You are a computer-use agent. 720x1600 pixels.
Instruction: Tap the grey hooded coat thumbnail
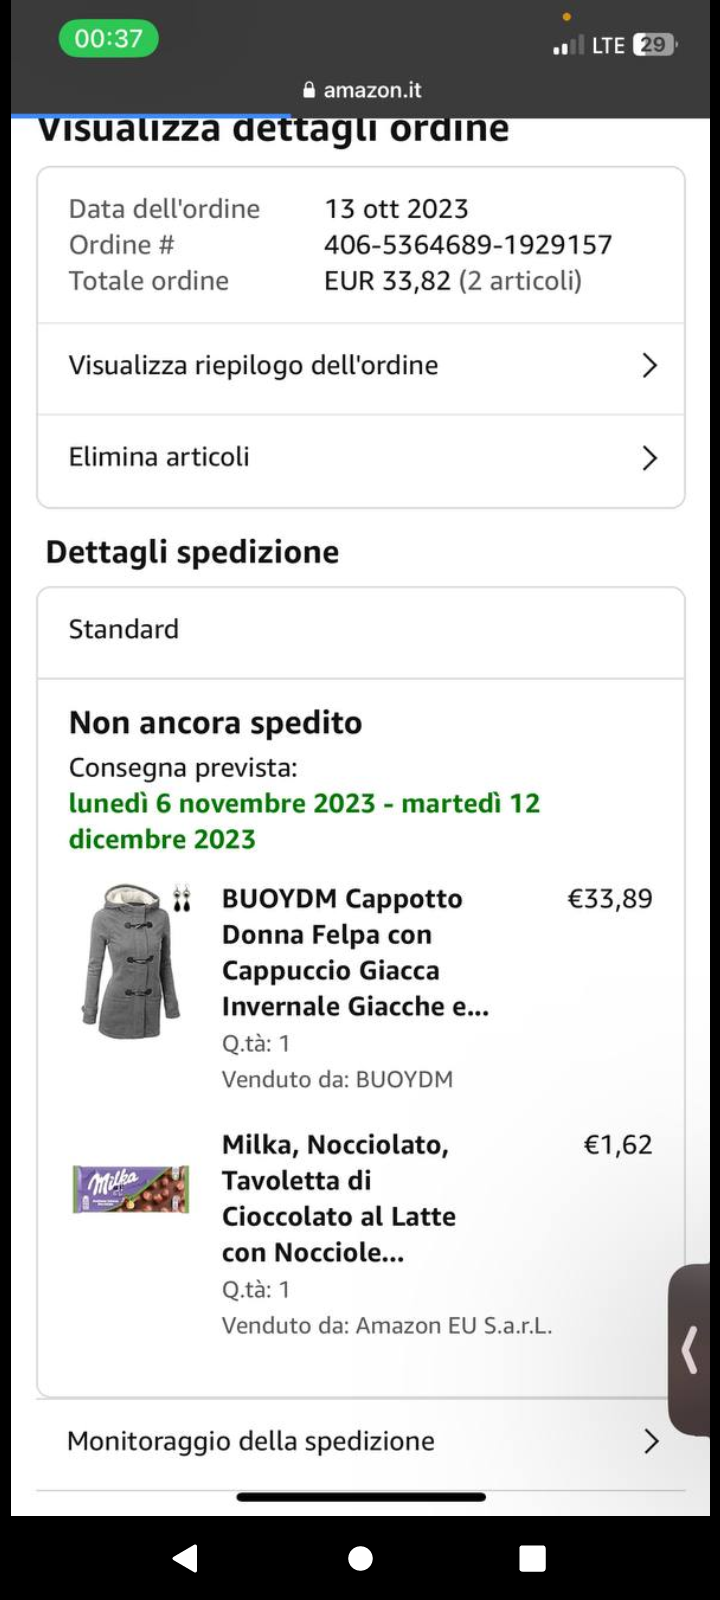pos(132,960)
